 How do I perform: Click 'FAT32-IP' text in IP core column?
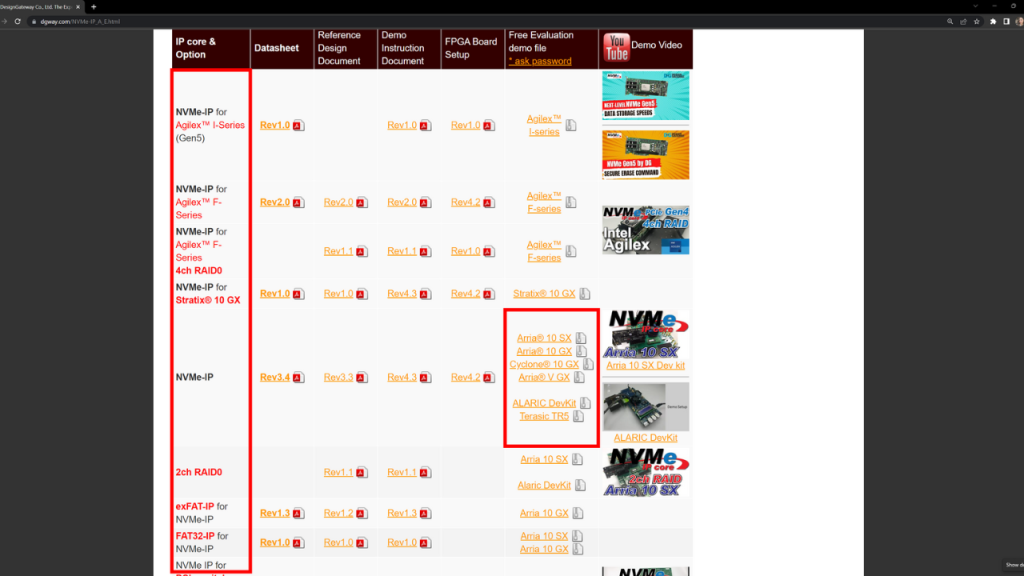tap(195, 536)
